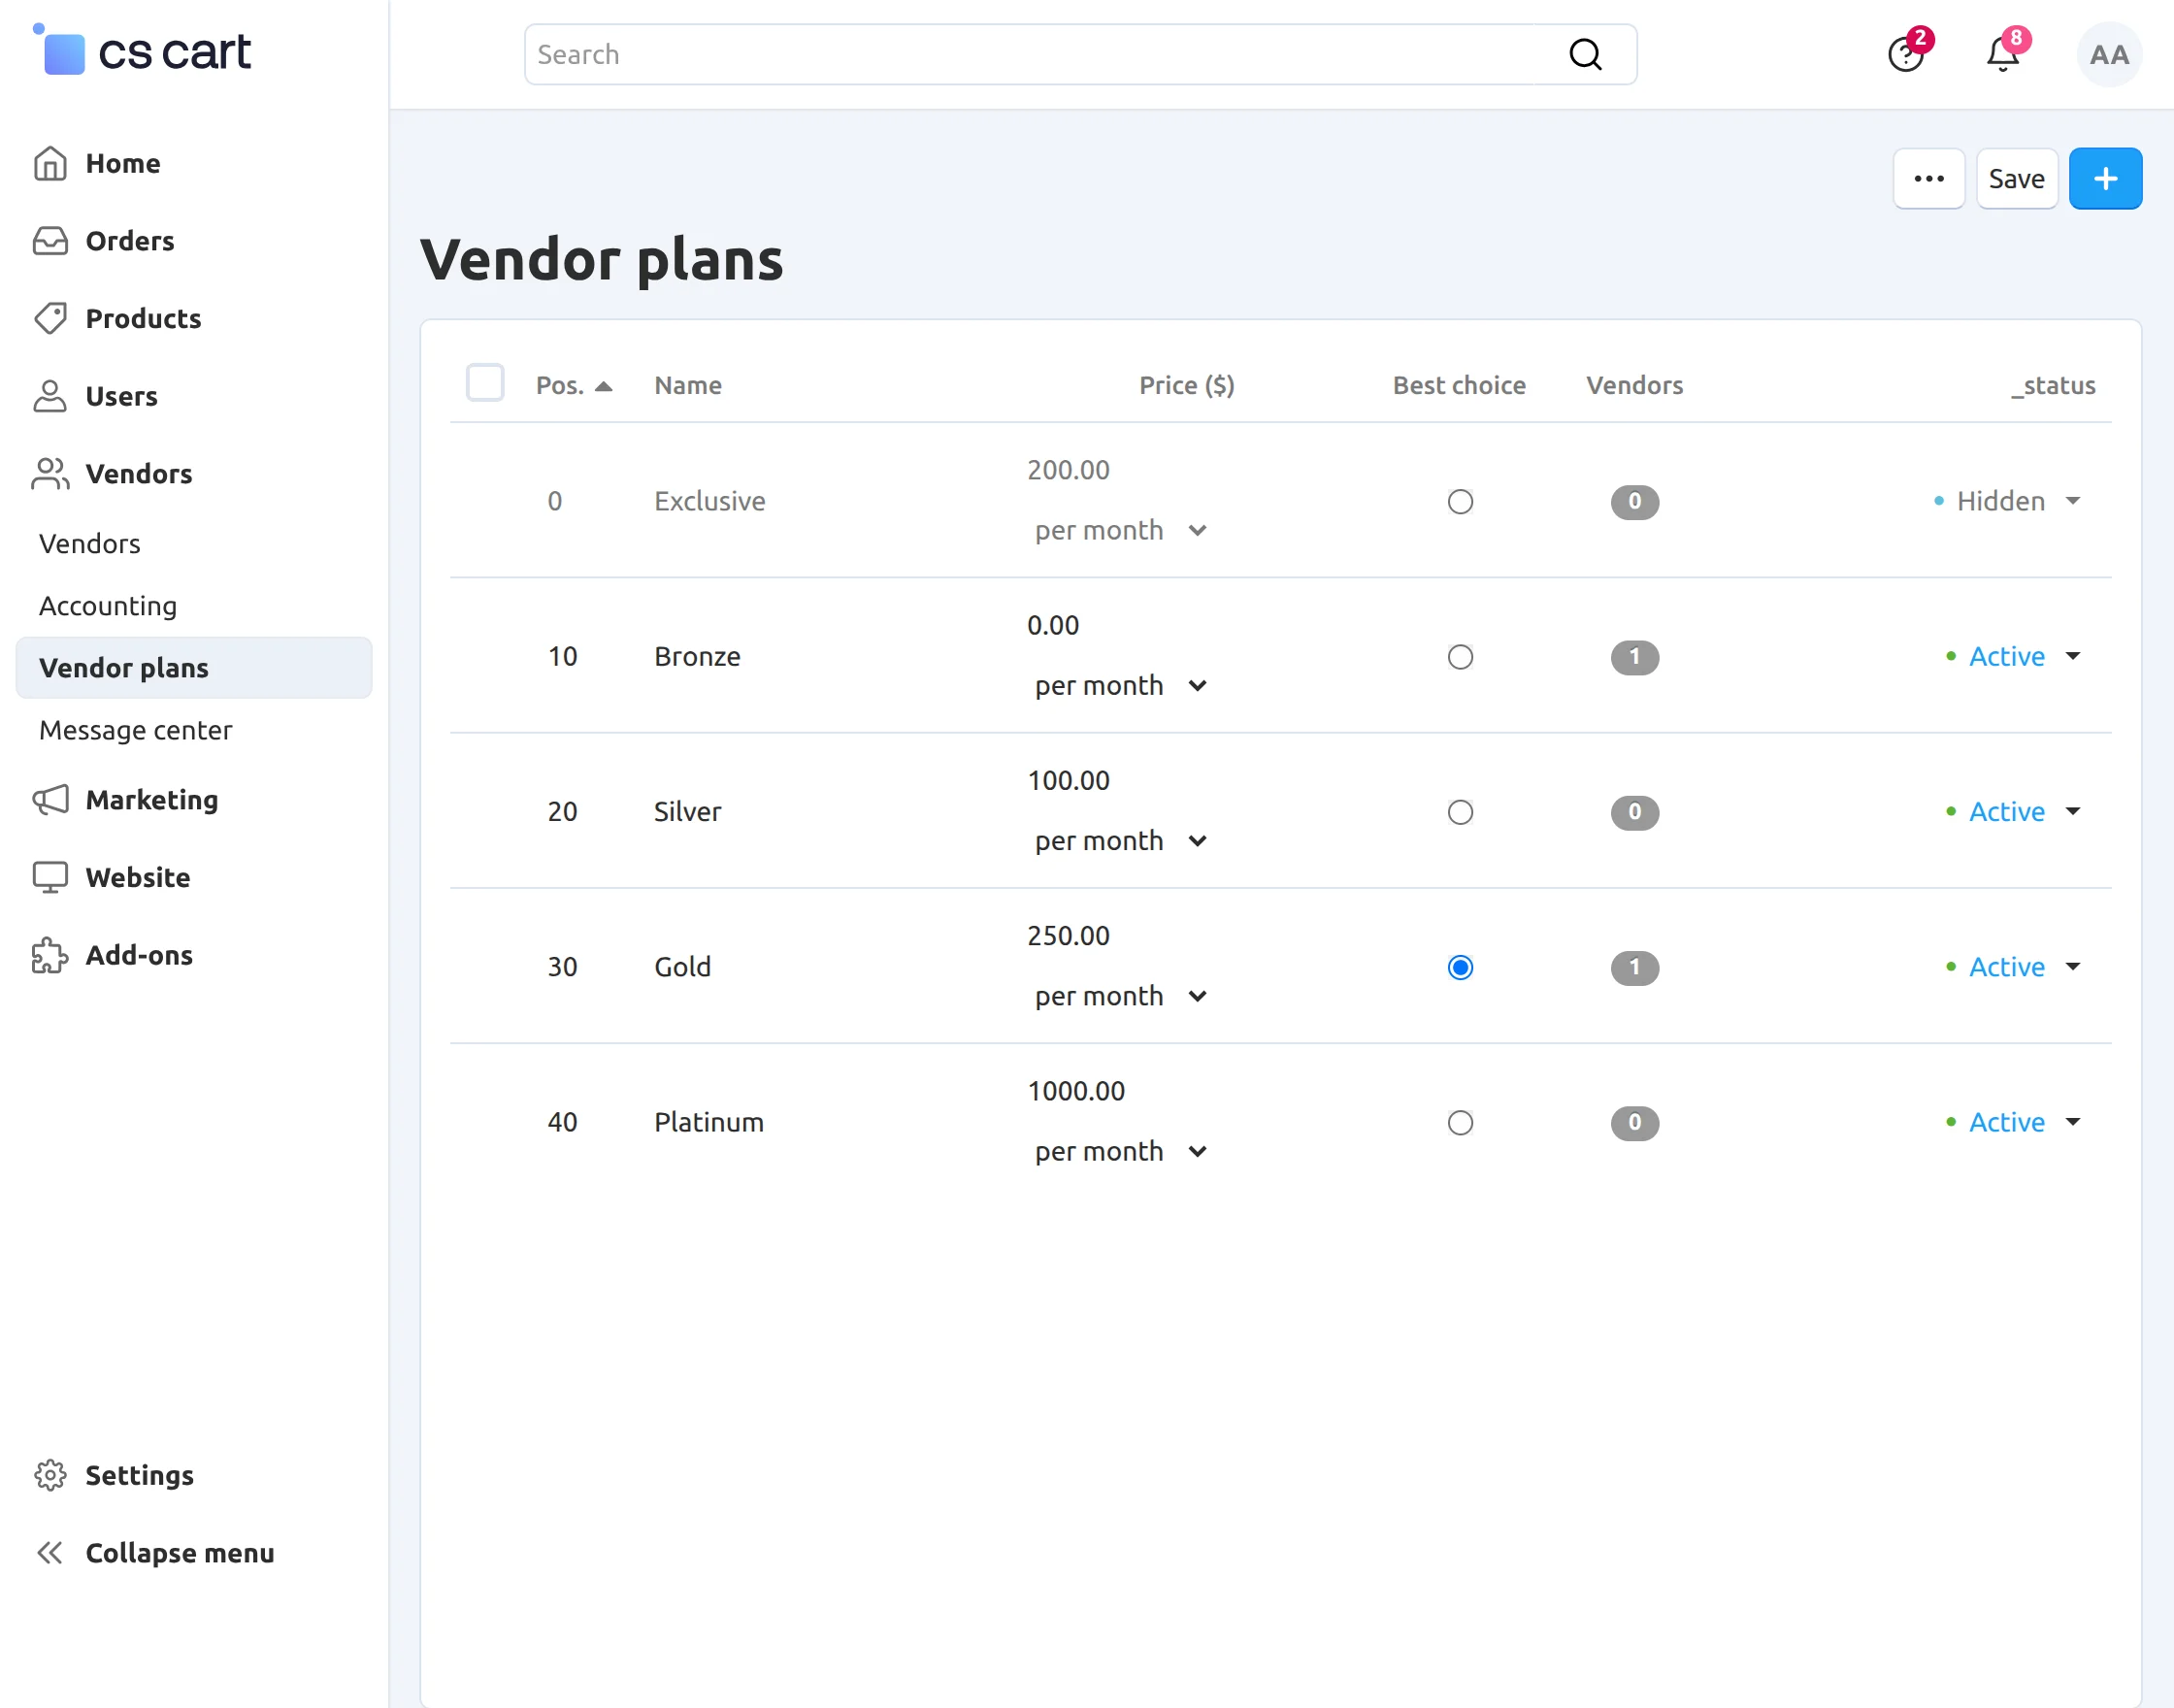The image size is (2174, 1708).
Task: Edit the Bronze price 0.00
Action: (x=1052, y=626)
